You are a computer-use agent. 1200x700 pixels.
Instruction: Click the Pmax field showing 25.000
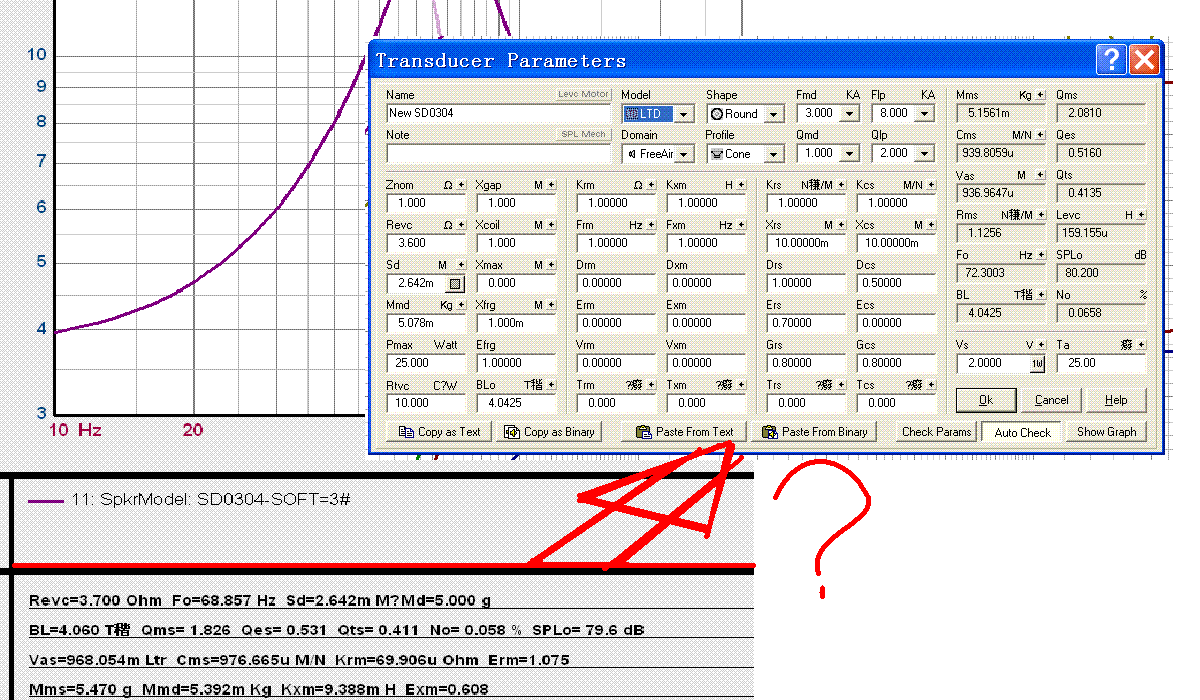click(426, 363)
